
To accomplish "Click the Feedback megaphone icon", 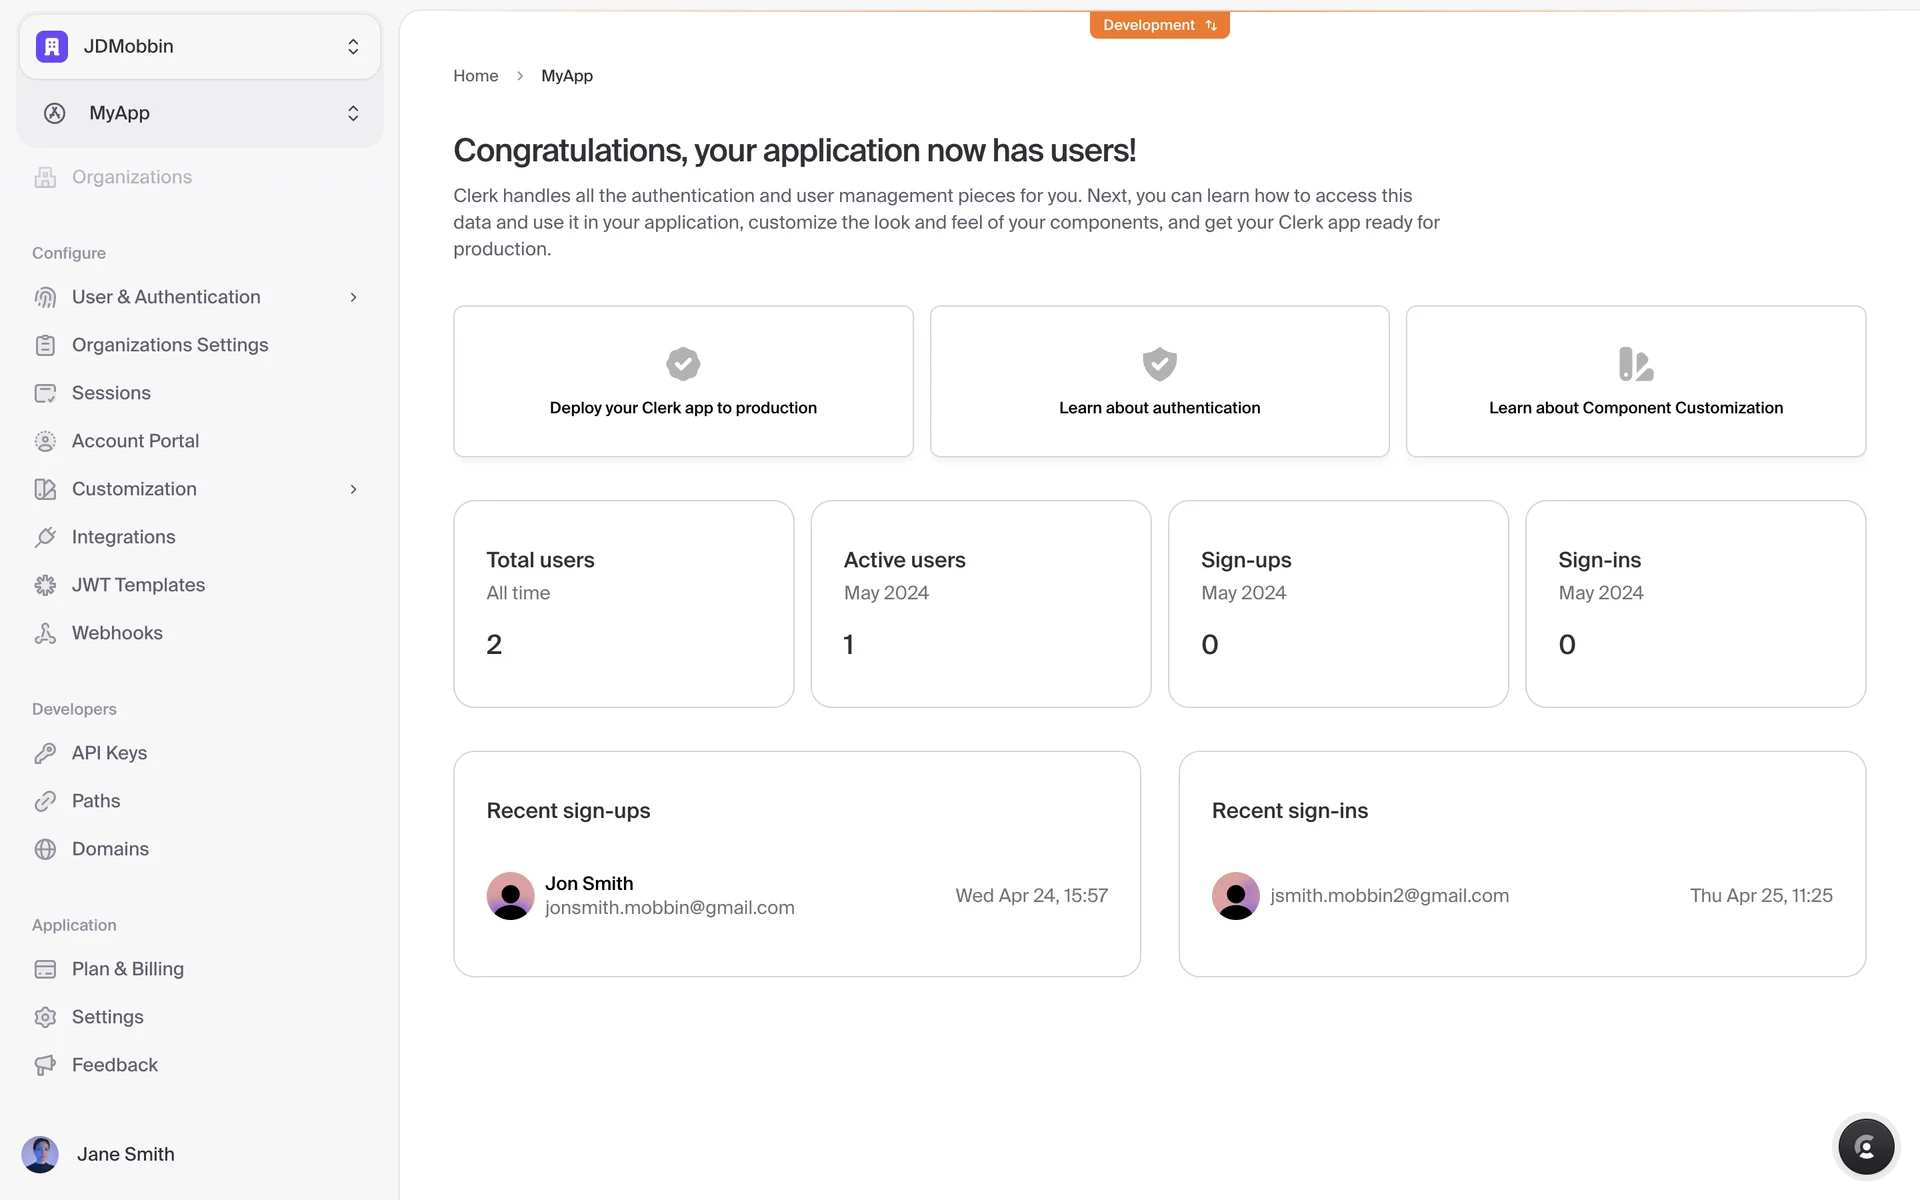I will (45, 1065).
